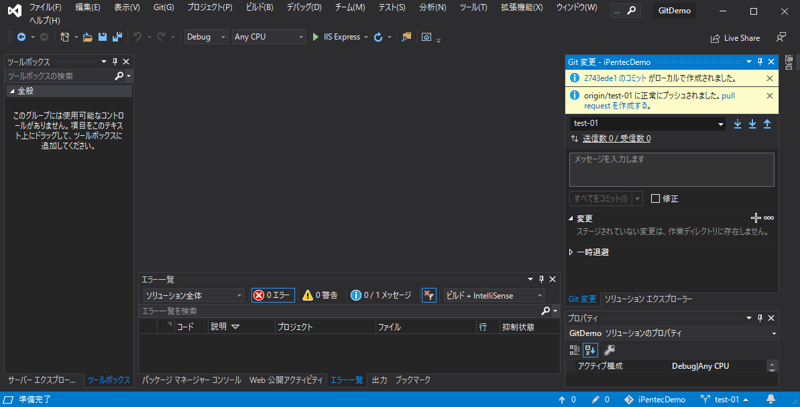Click the open file folder icon

[x=88, y=37]
